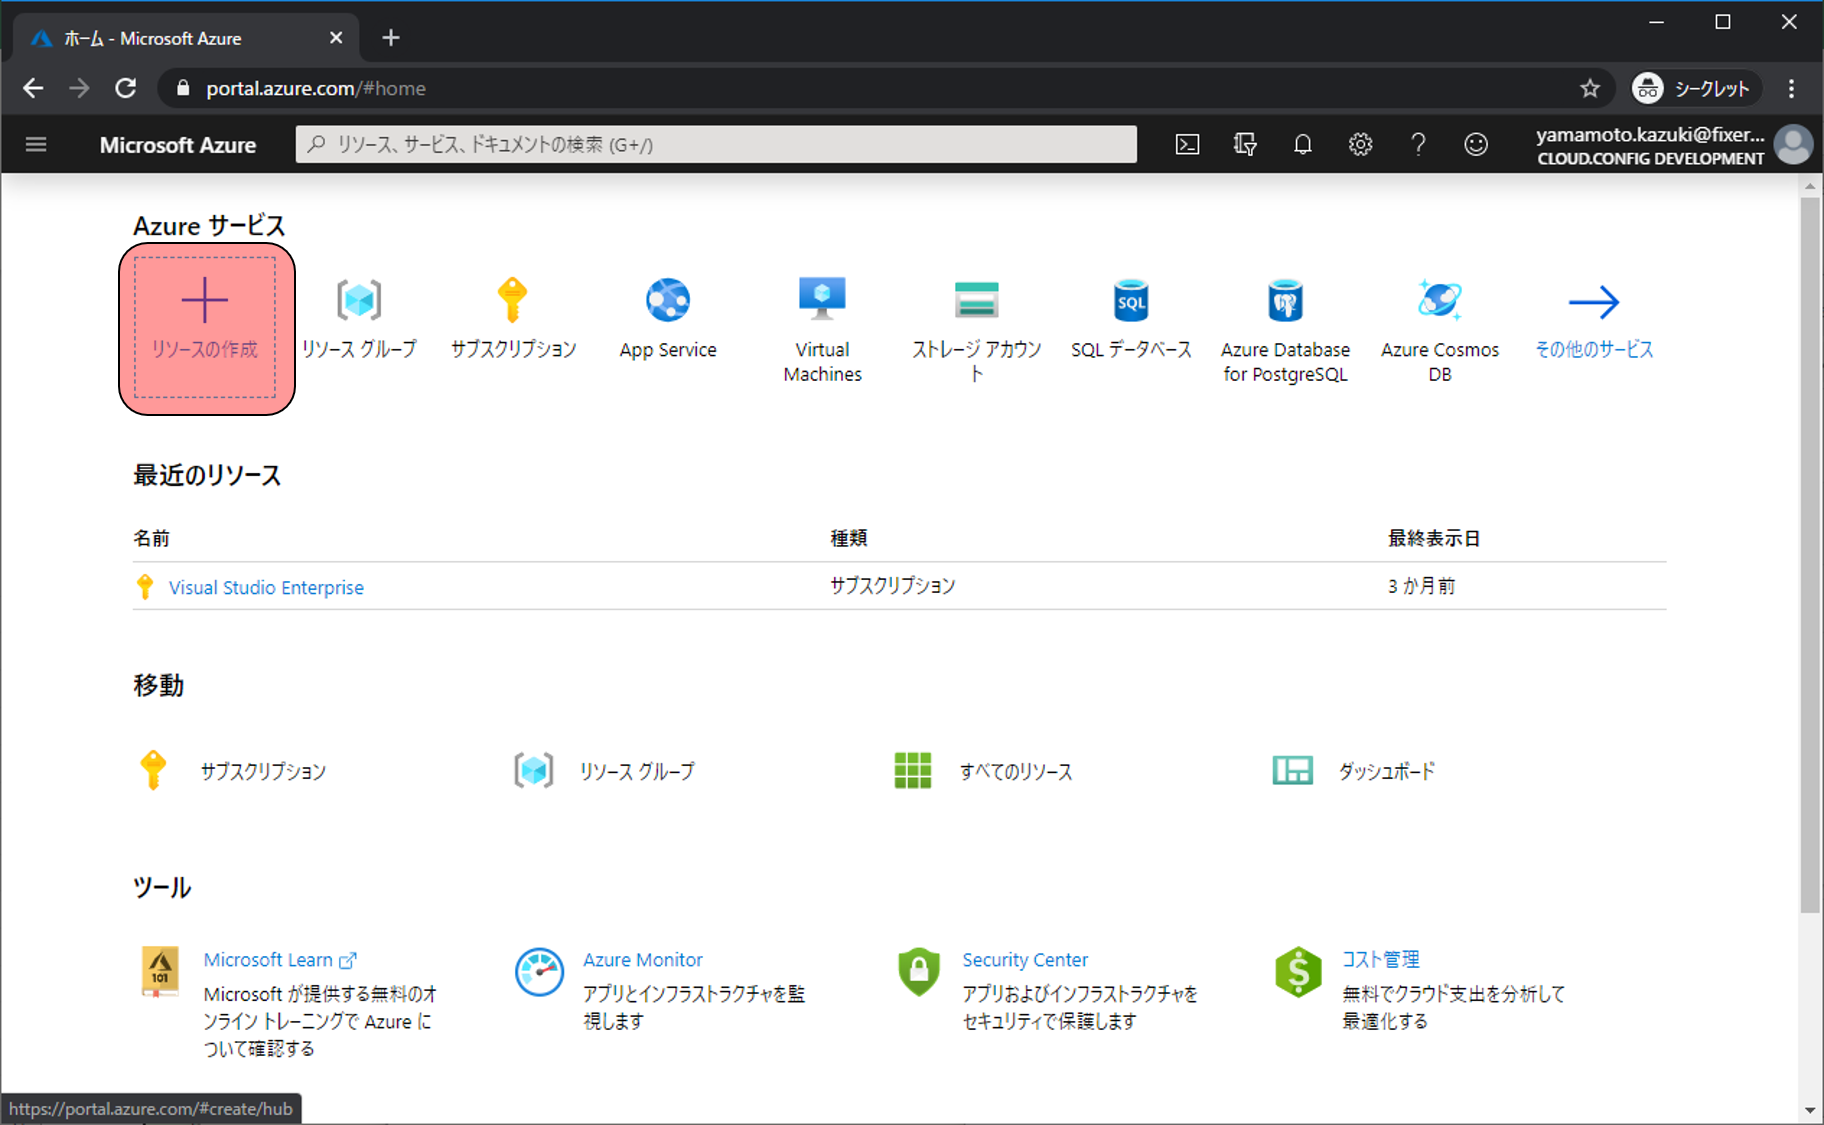This screenshot has height=1125, width=1824.
Task: Select the Virtual Machines service icon
Action: tap(822, 299)
